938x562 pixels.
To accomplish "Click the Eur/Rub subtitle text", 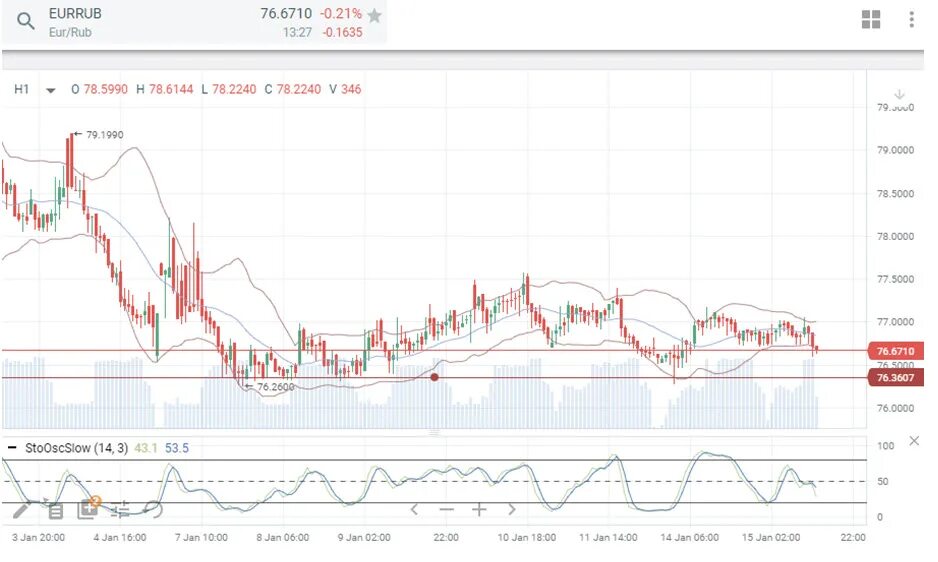I will (70, 32).
